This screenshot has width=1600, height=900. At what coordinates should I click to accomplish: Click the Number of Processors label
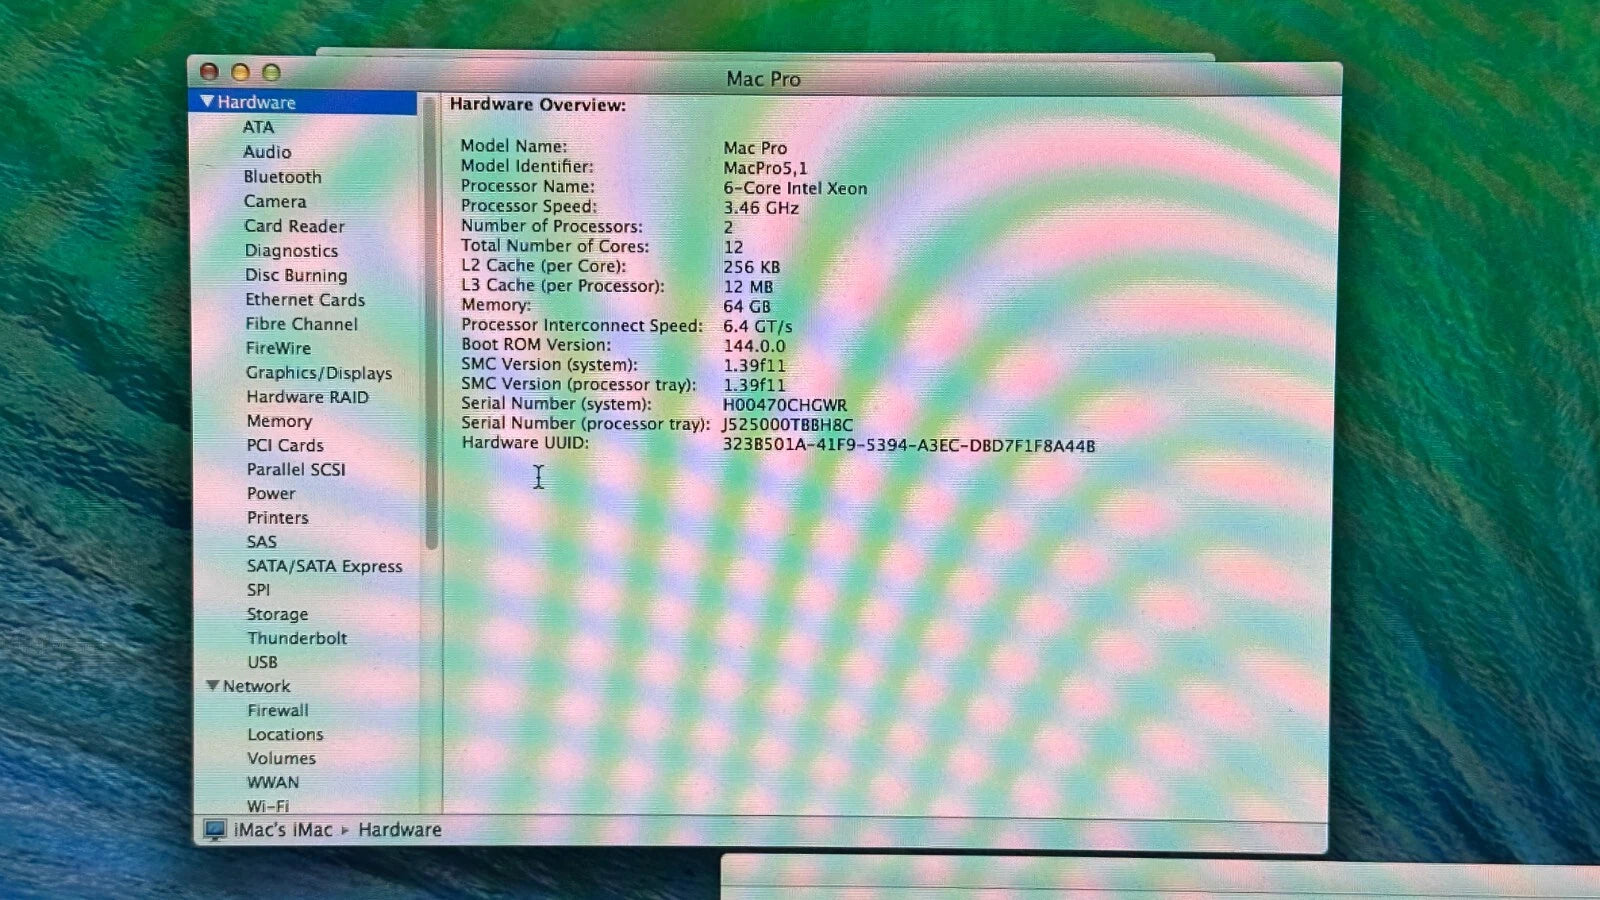551,226
